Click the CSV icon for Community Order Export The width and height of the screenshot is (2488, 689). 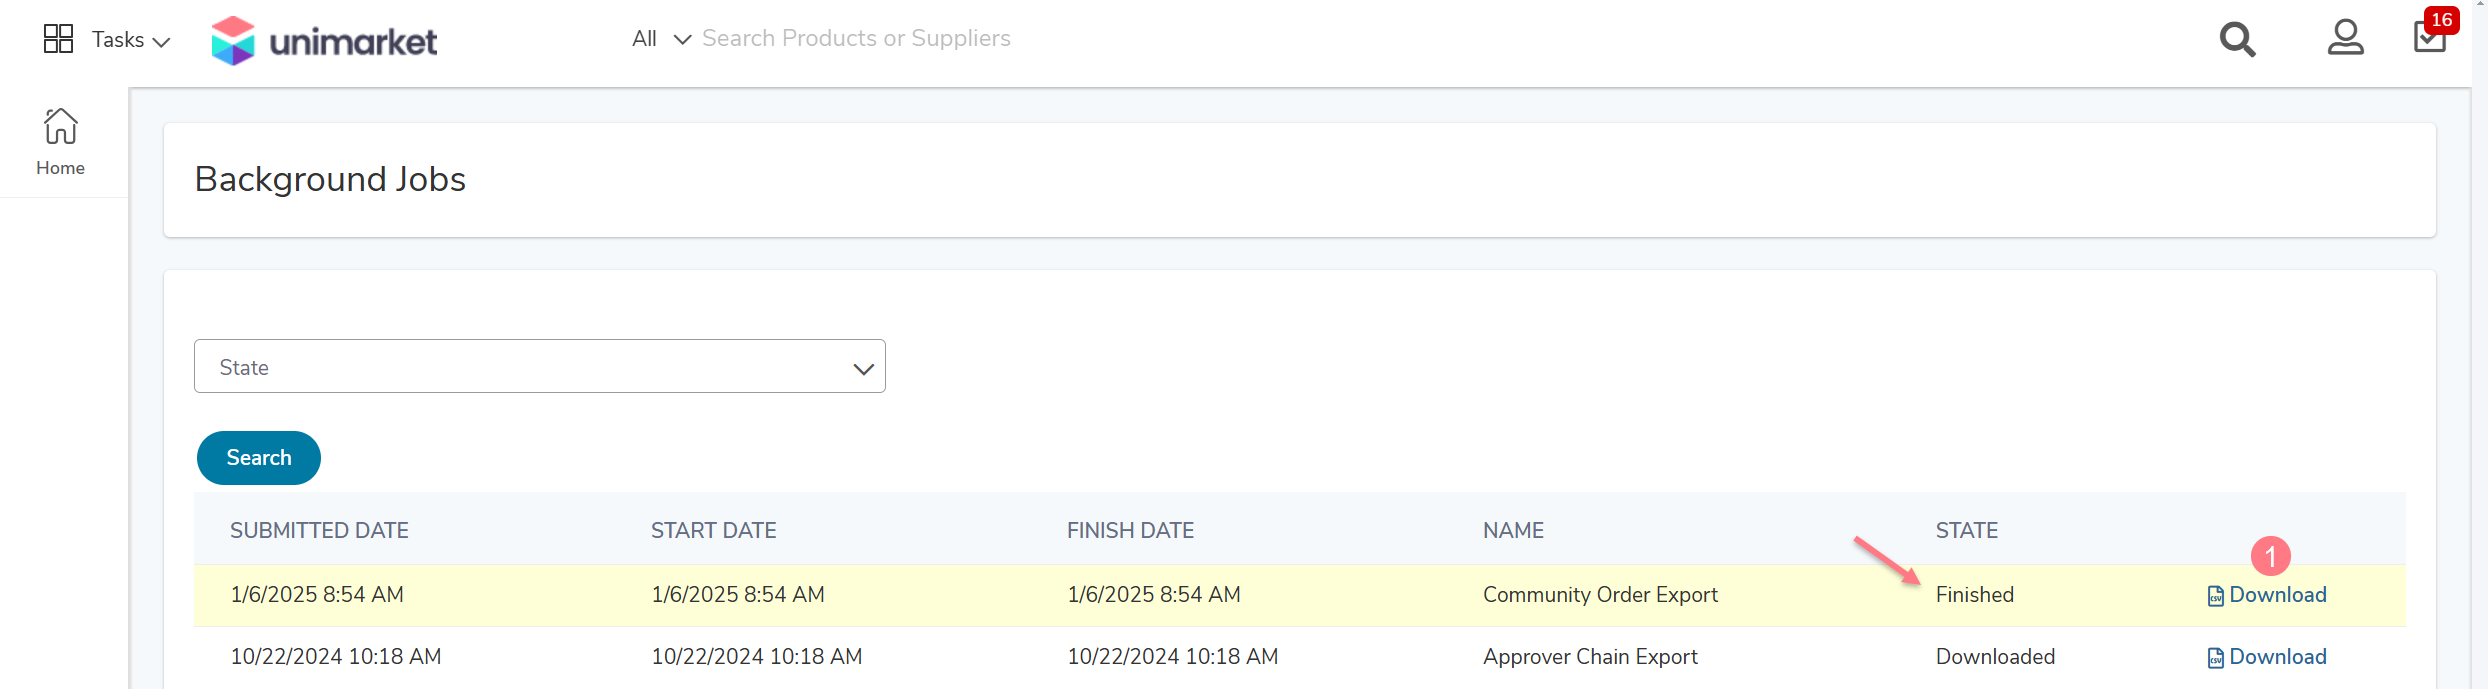(2215, 597)
